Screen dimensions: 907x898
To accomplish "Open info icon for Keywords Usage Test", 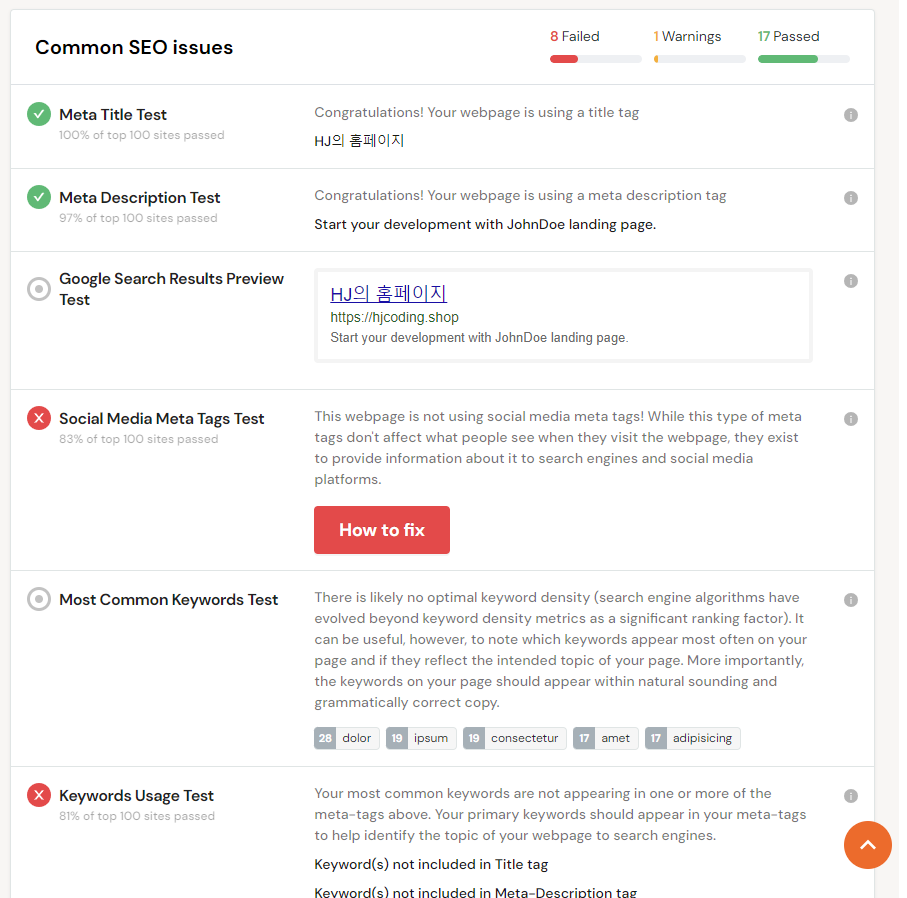I will pyautogui.click(x=850, y=796).
